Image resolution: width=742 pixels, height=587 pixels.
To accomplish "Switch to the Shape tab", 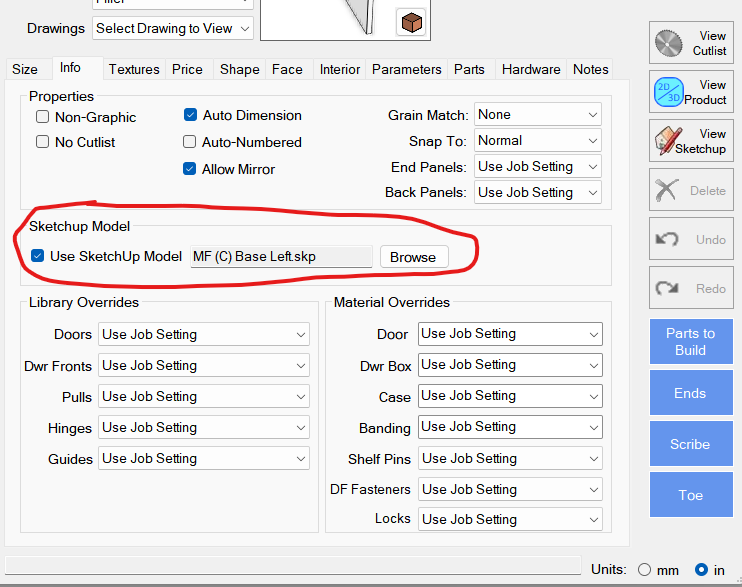I will pyautogui.click(x=239, y=69).
